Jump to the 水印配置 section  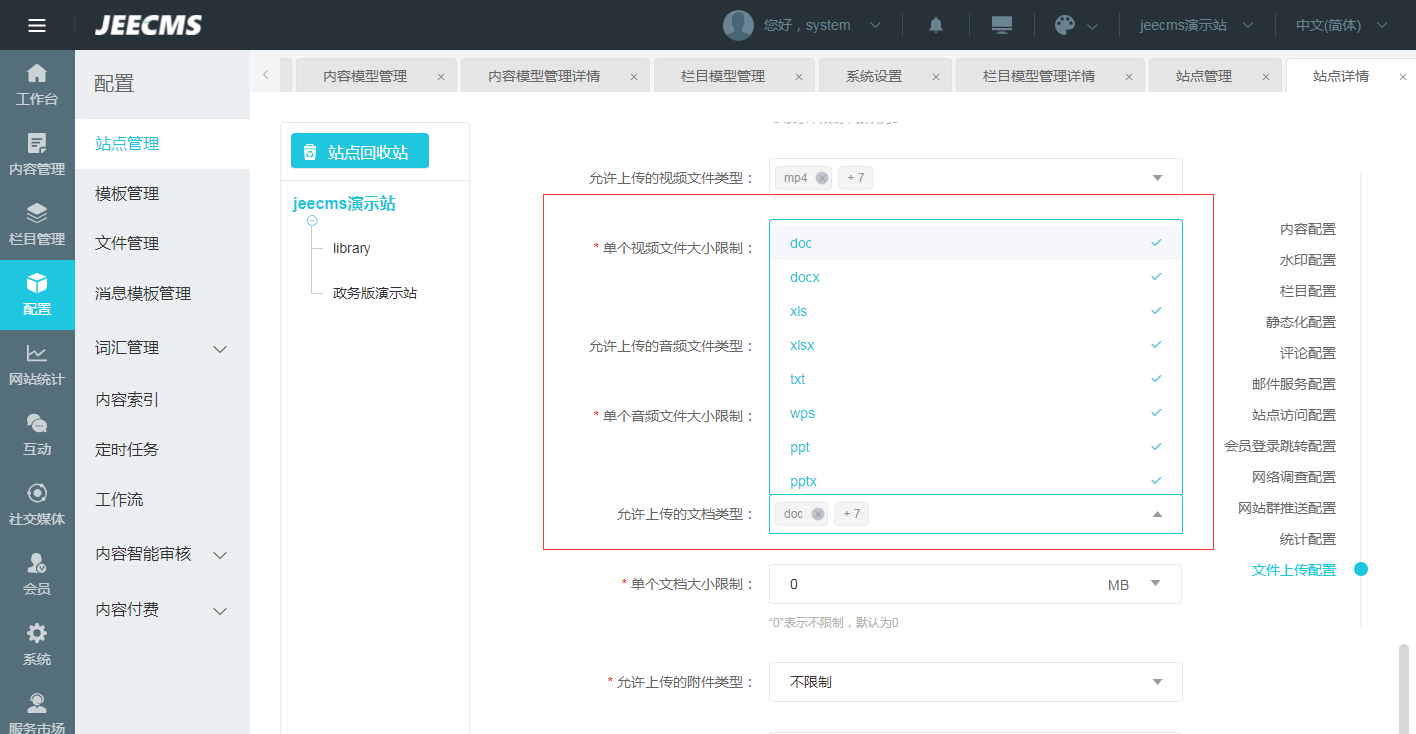(1307, 260)
